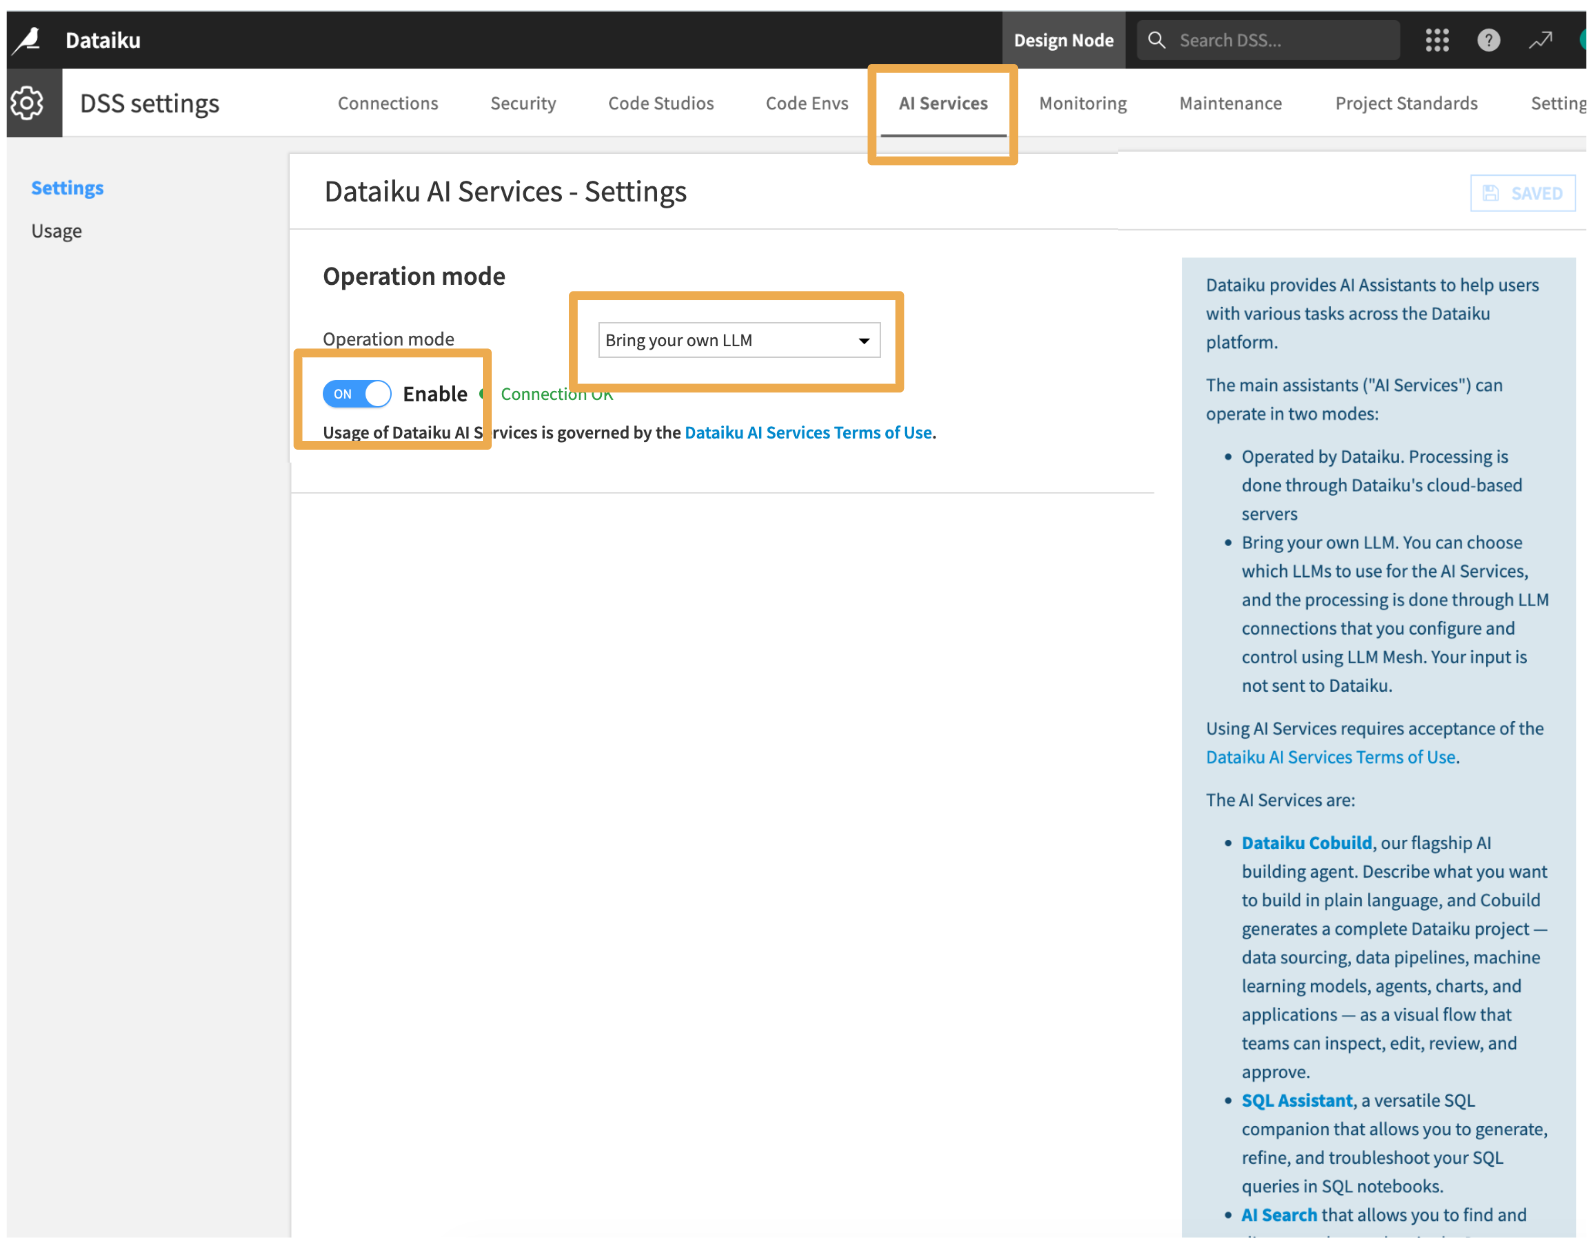Open the AI Search link
The image size is (1592, 1250).
pyautogui.click(x=1280, y=1215)
